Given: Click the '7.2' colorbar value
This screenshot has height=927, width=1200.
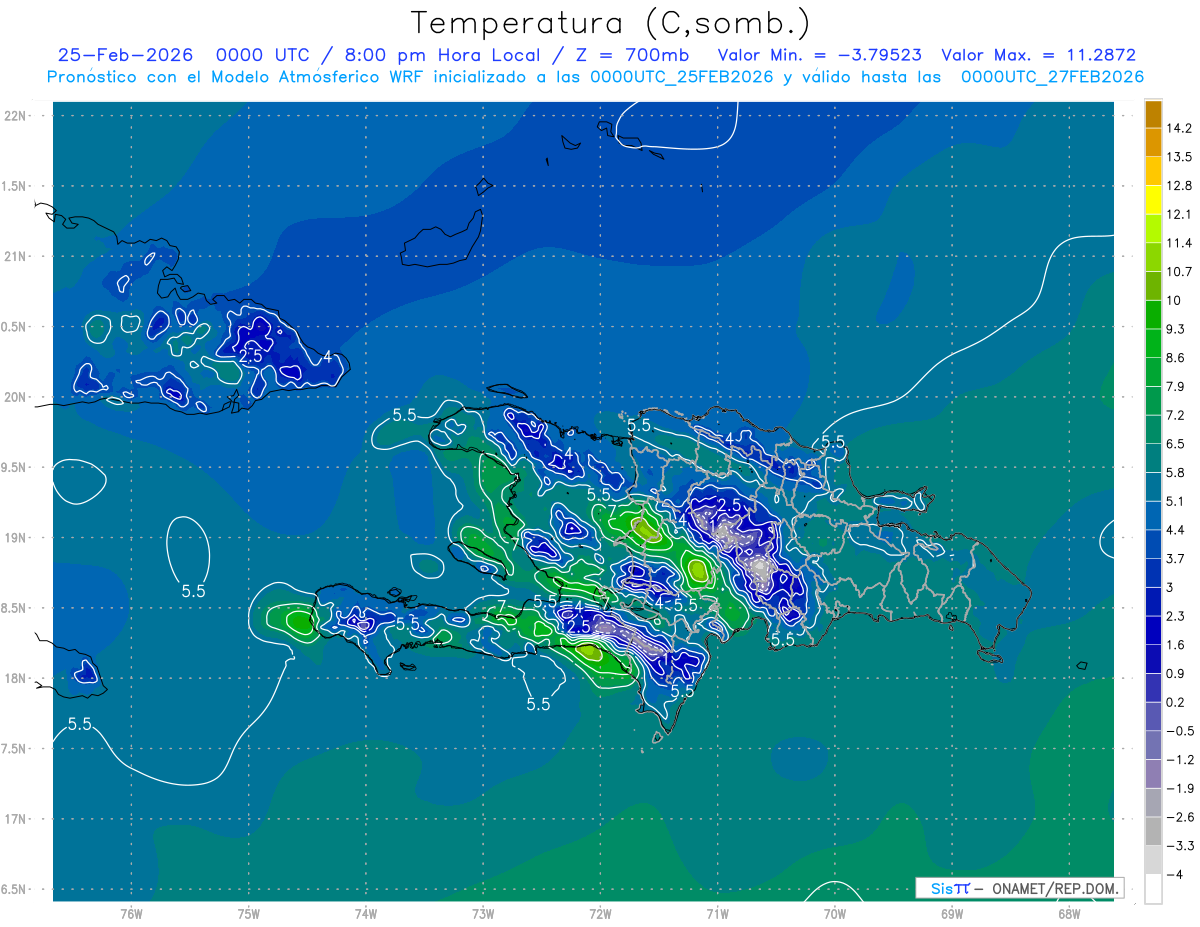Looking at the screenshot, I should click(x=1176, y=415).
